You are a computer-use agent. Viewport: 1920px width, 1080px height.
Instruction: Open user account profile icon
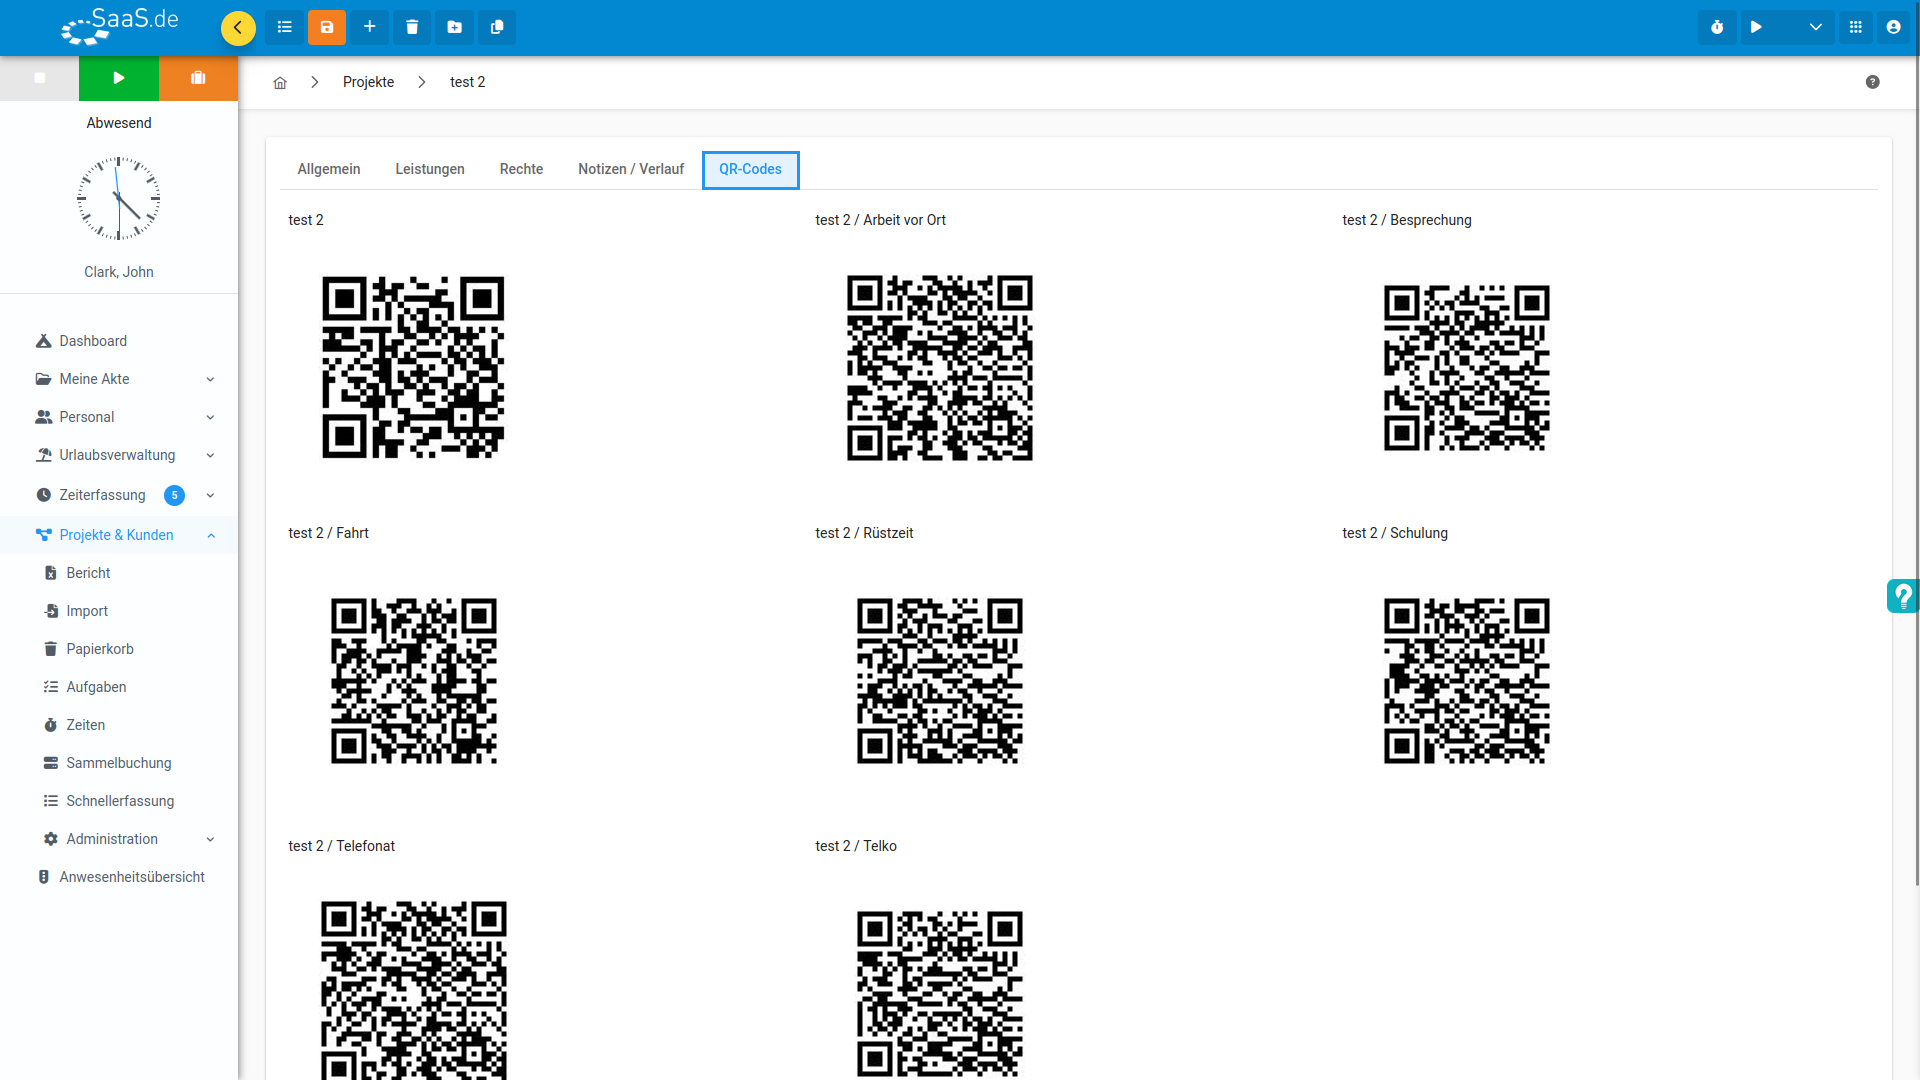click(x=1894, y=27)
